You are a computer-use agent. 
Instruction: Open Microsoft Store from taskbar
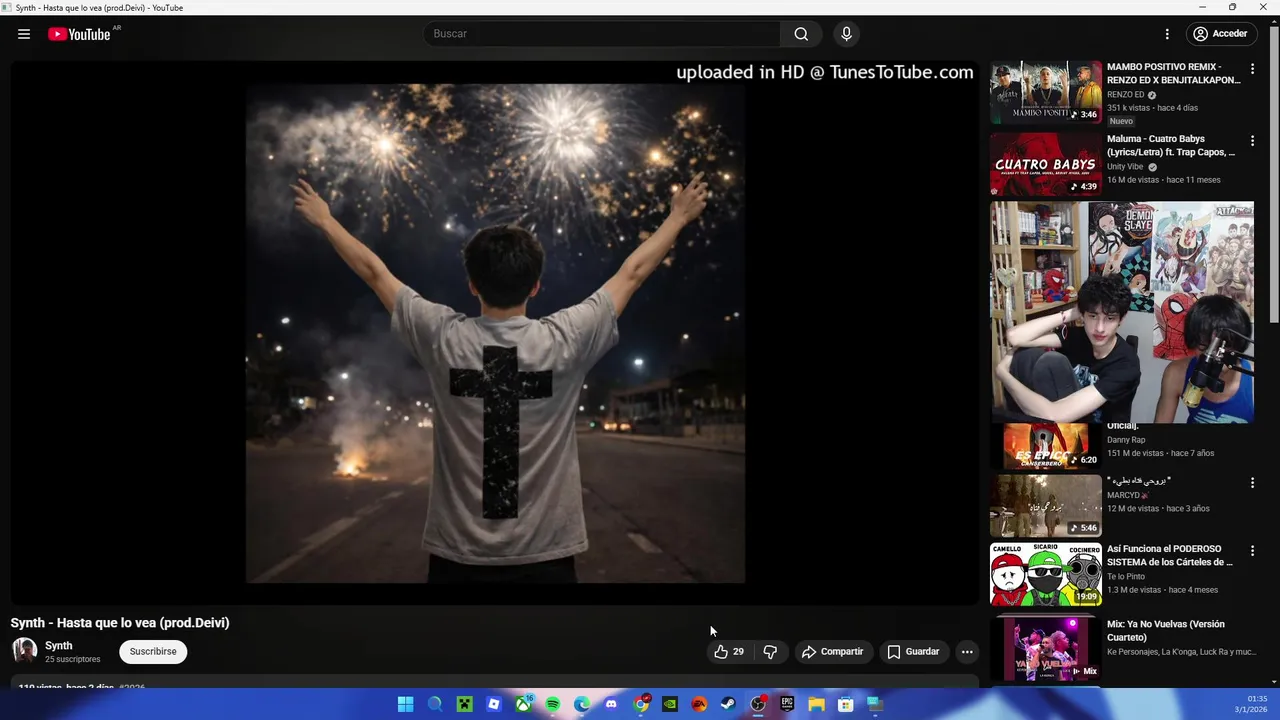coord(846,704)
